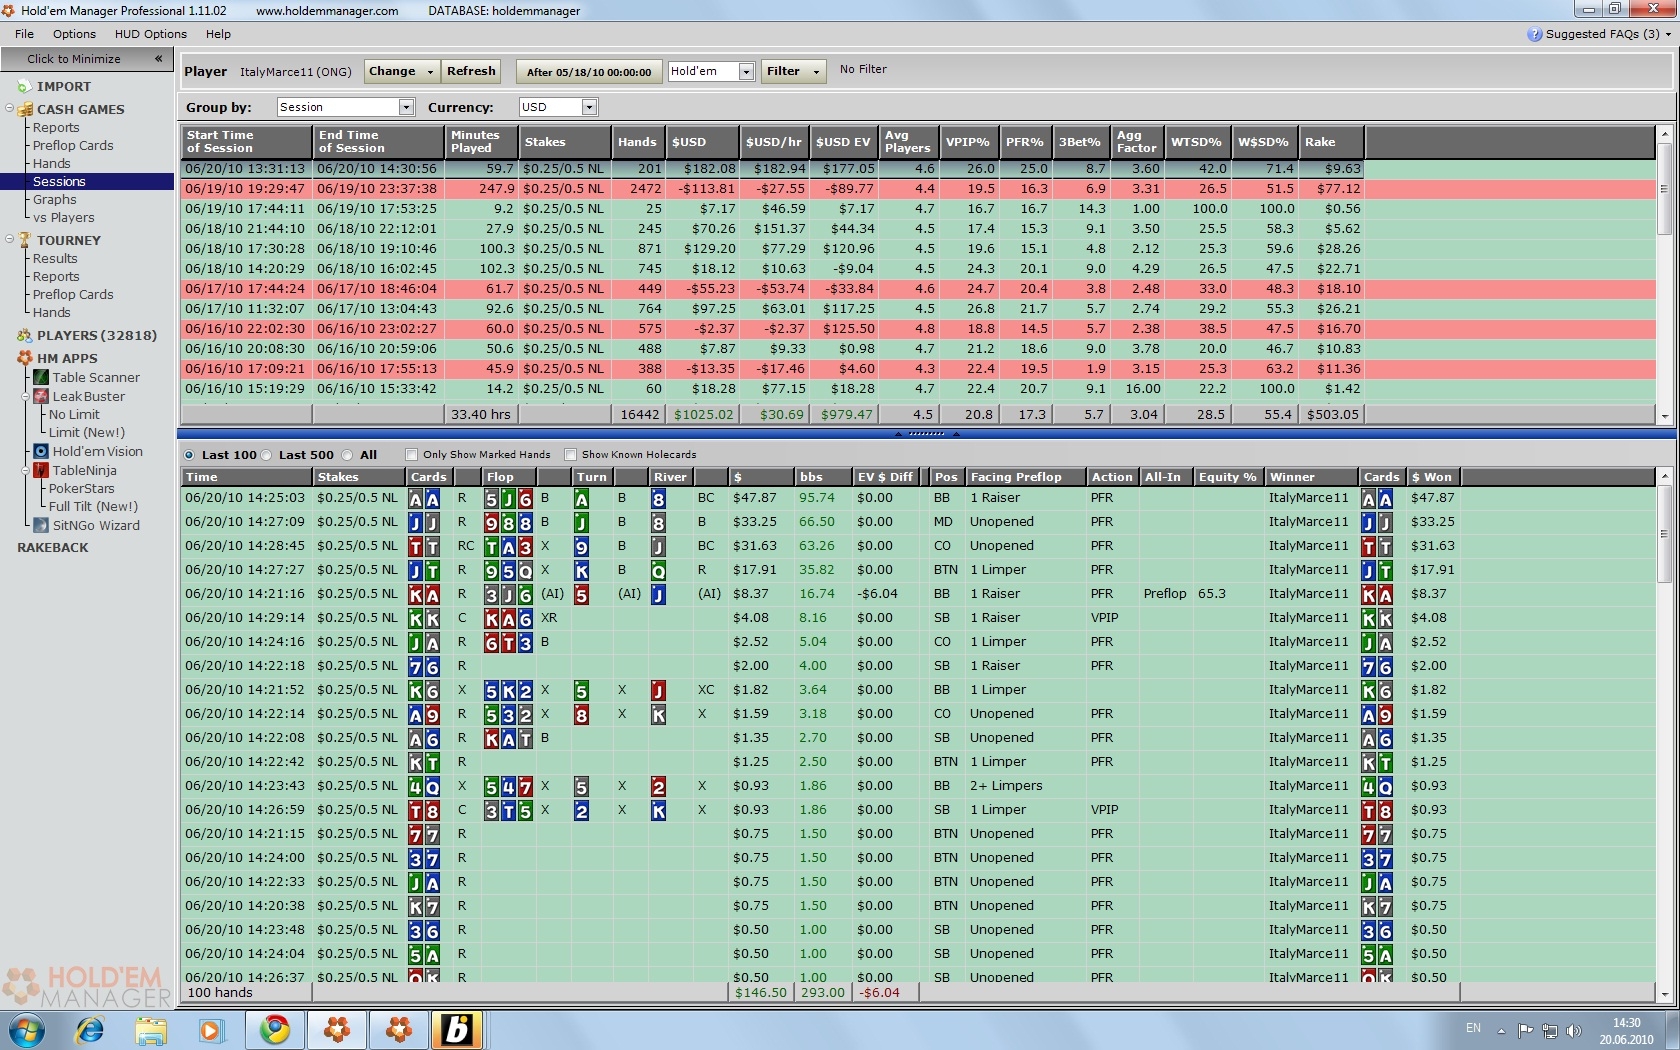Open Preflop Cards under Cash Games
The height and width of the screenshot is (1050, 1680).
pos(73,145)
